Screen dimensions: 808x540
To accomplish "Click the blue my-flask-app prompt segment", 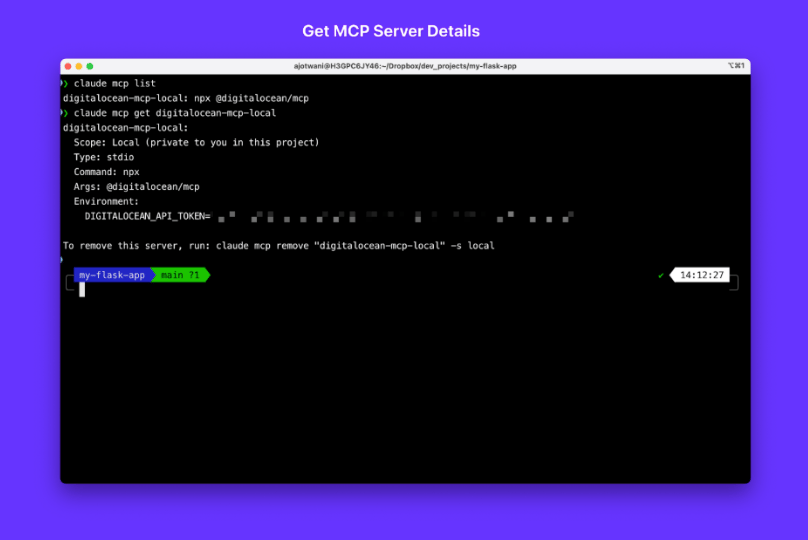I will point(112,275).
